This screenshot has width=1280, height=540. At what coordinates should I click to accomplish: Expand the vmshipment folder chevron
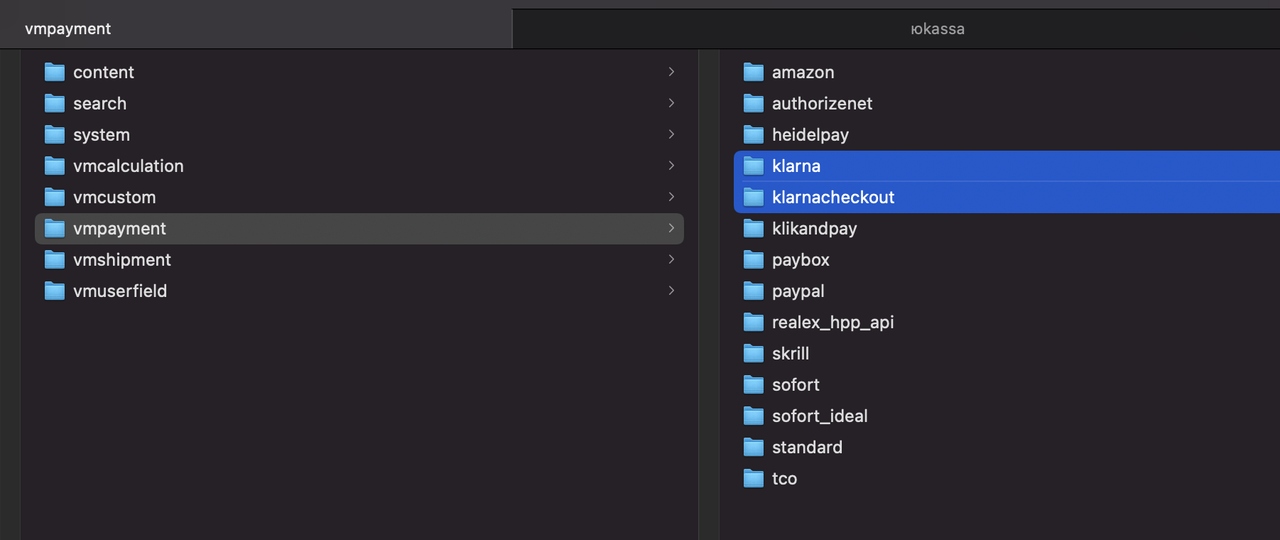671,259
